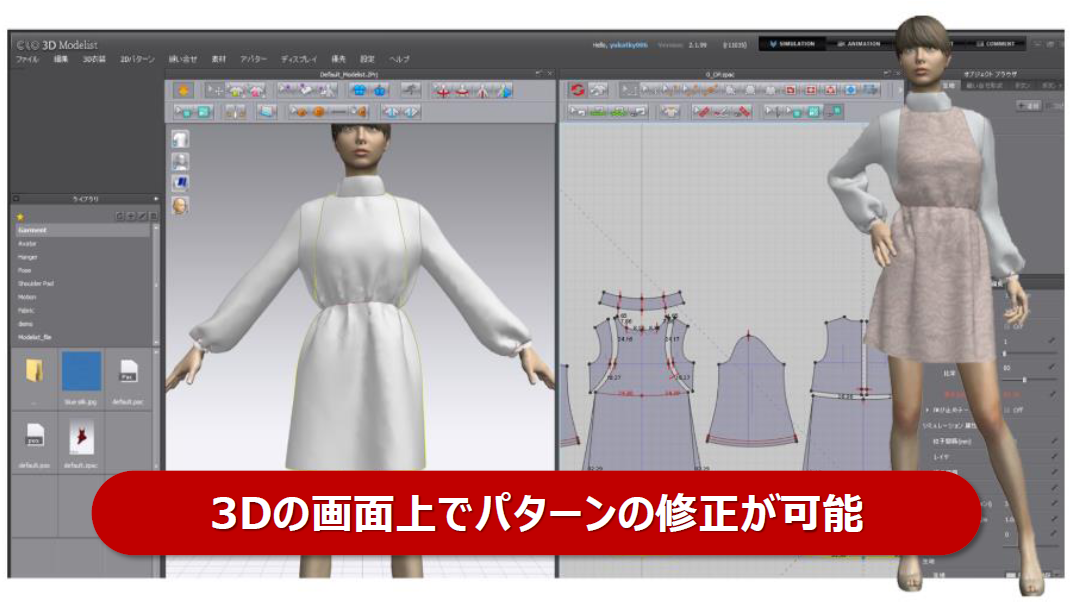1071x604 pixels.
Task: Open the parent folder icon in library
Action: [x=34, y=372]
